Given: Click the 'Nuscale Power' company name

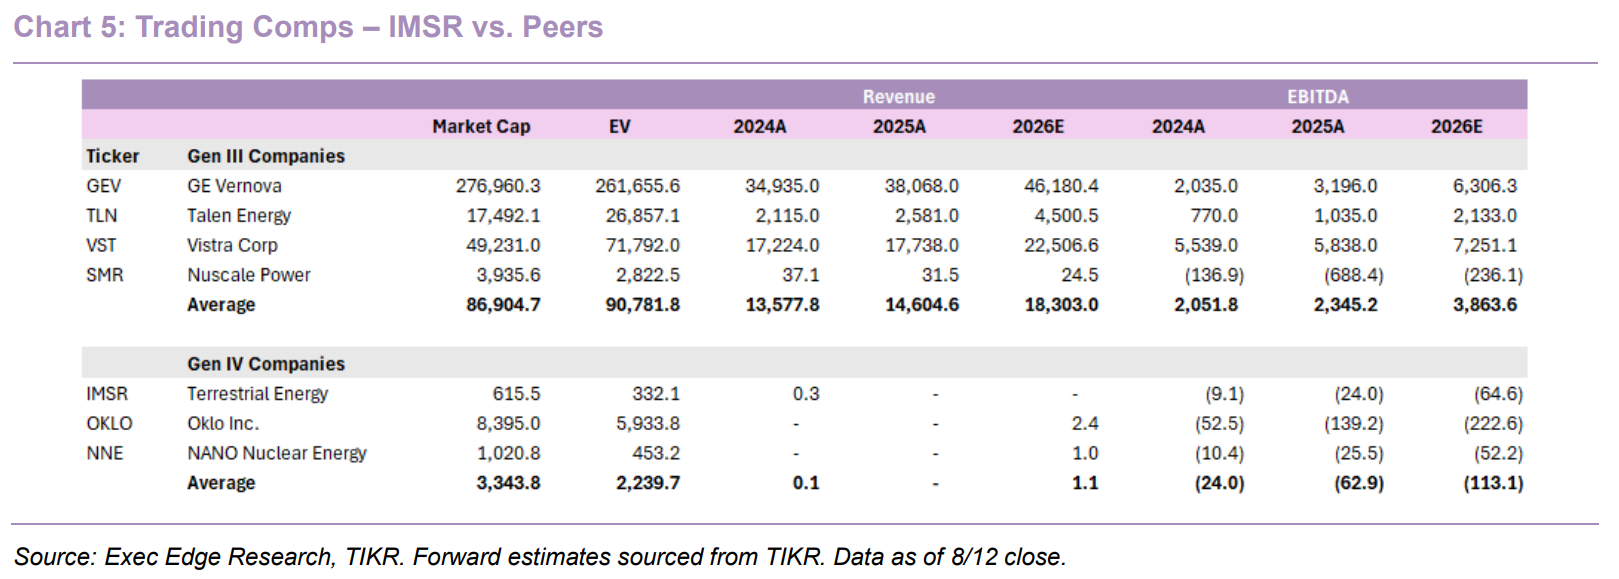Looking at the screenshot, I should pos(249,275).
